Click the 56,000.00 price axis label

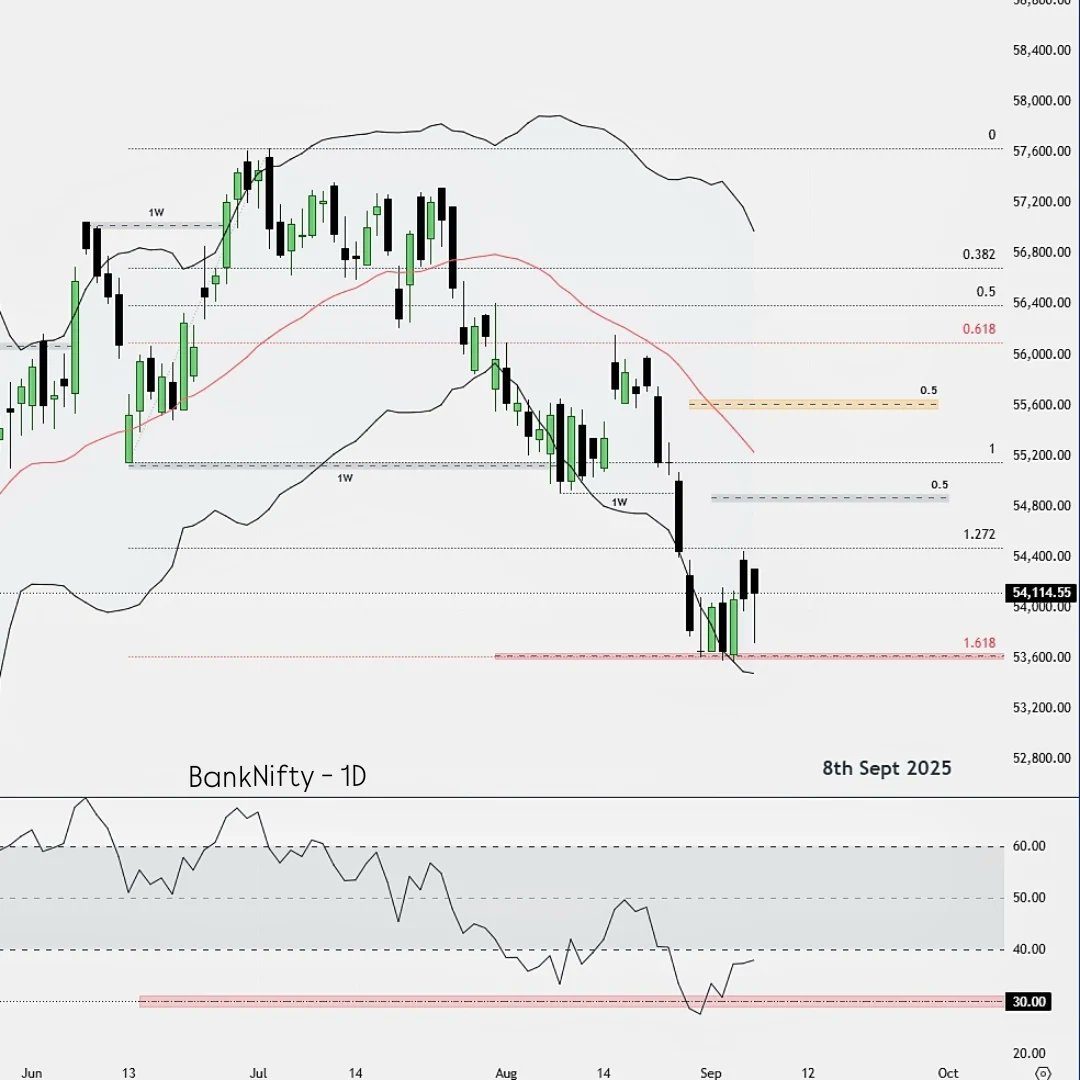click(1041, 353)
